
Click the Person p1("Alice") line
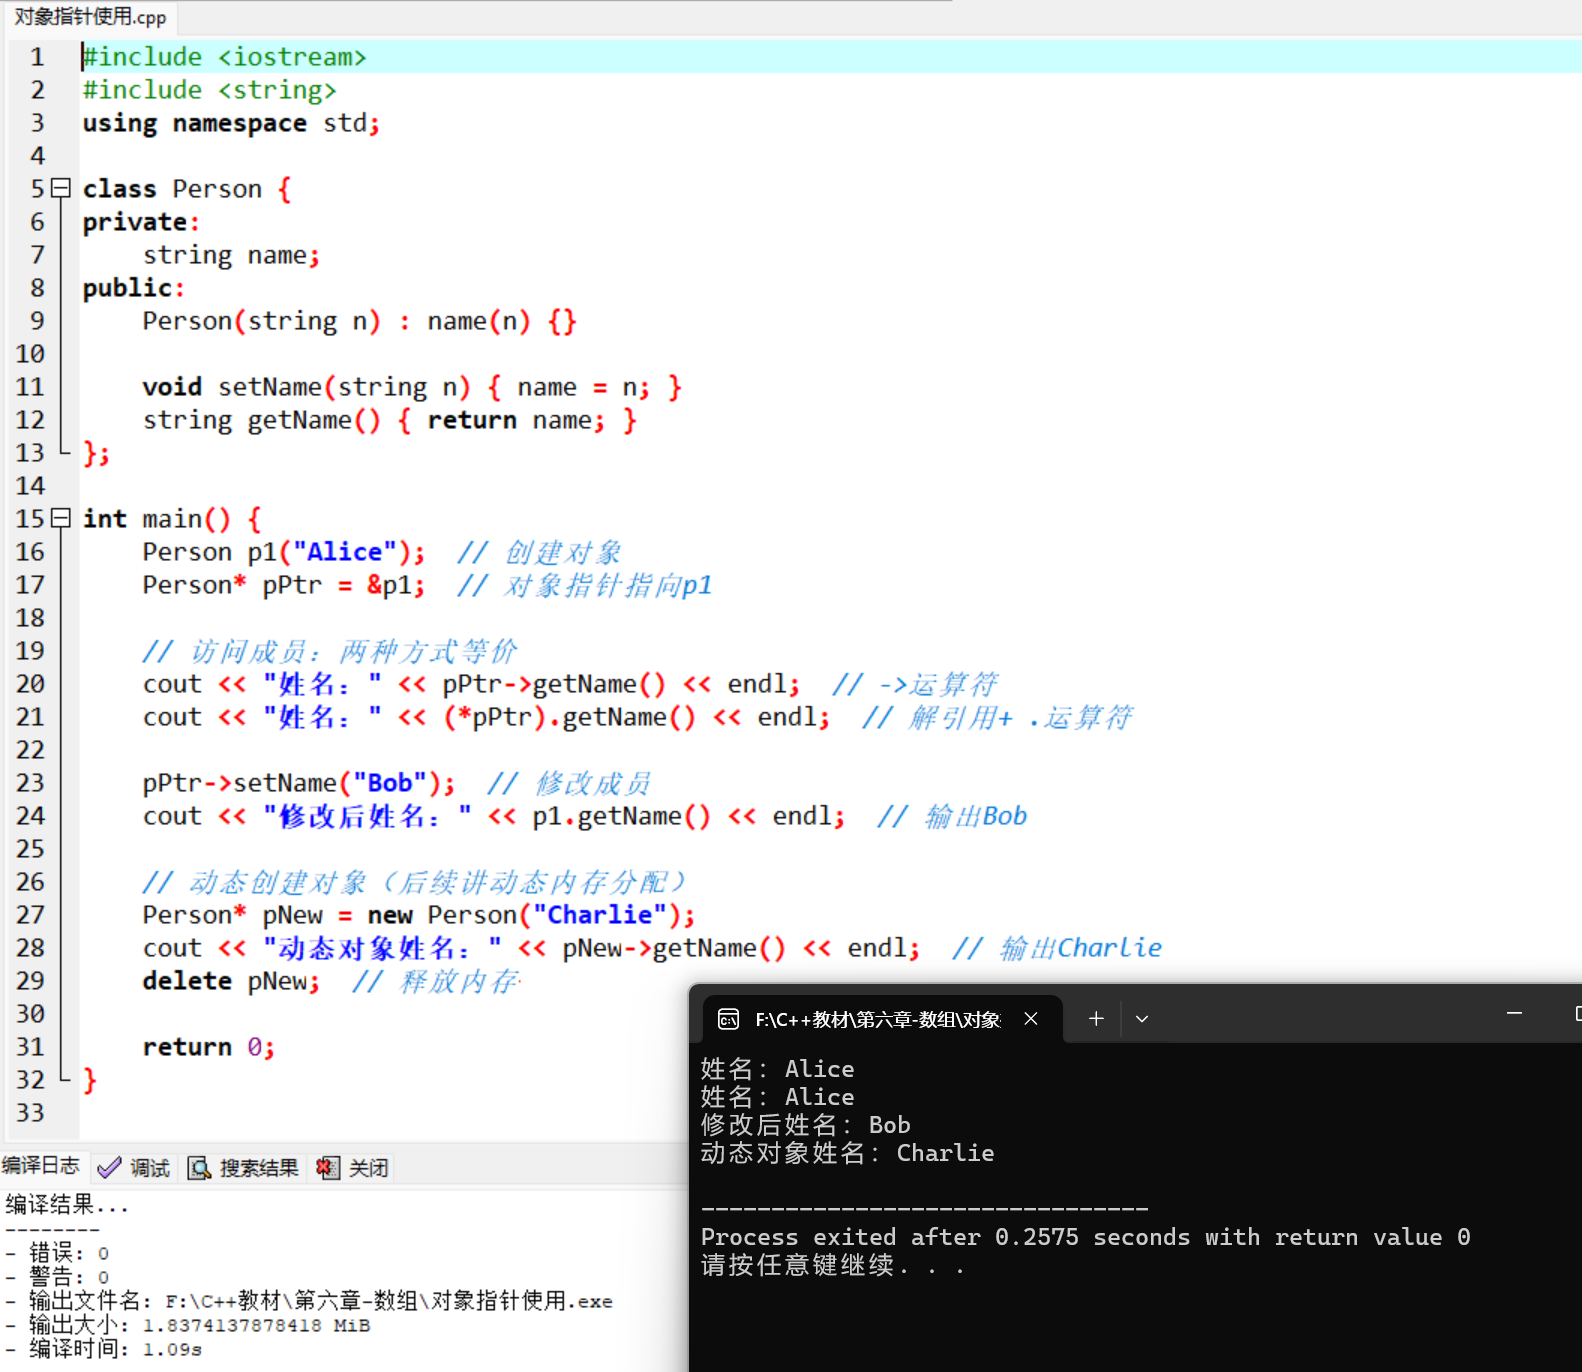(284, 552)
